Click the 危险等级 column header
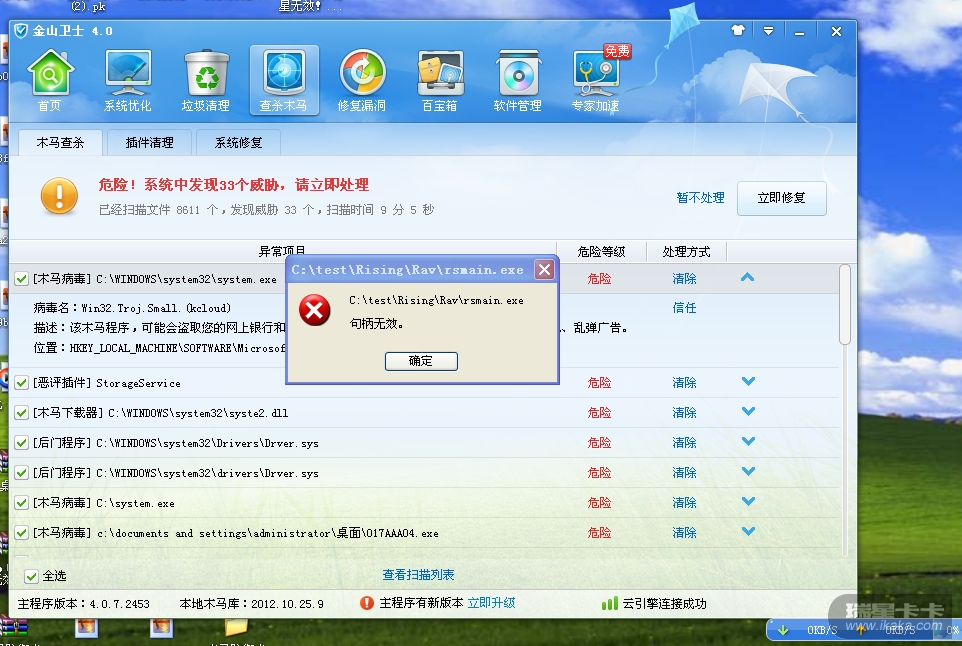This screenshot has width=962, height=646. 601,252
